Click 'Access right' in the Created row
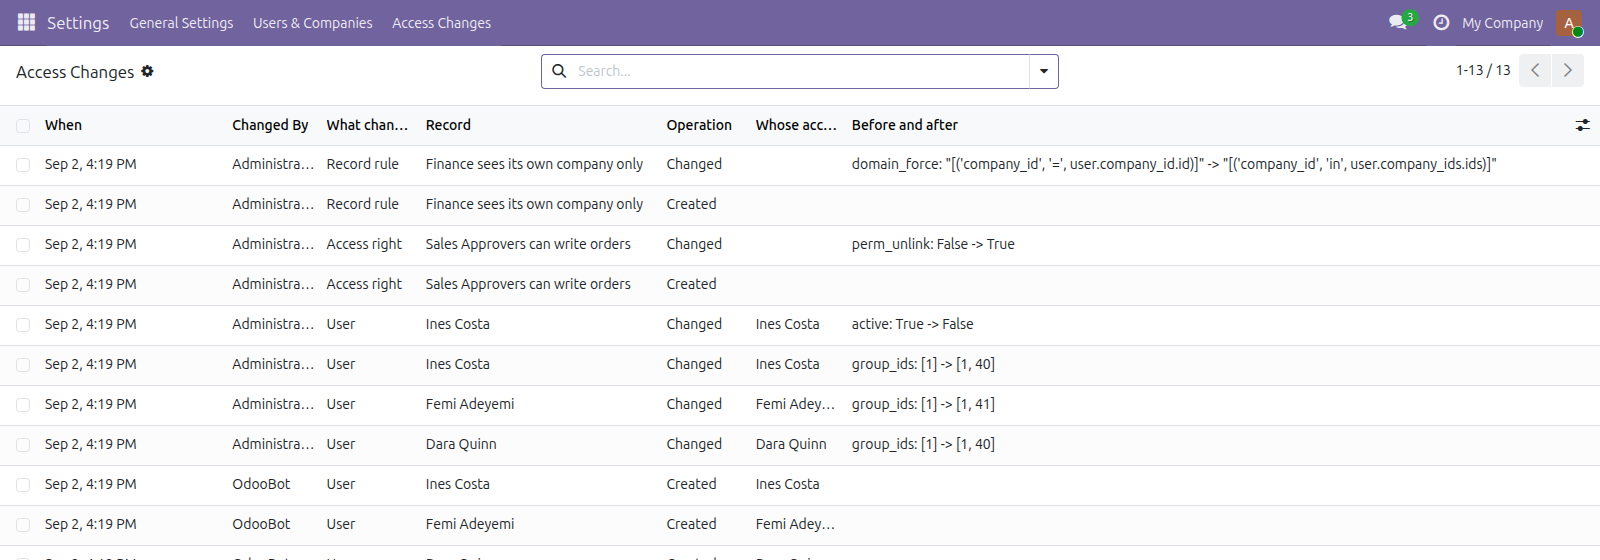1600x560 pixels. coord(364,284)
